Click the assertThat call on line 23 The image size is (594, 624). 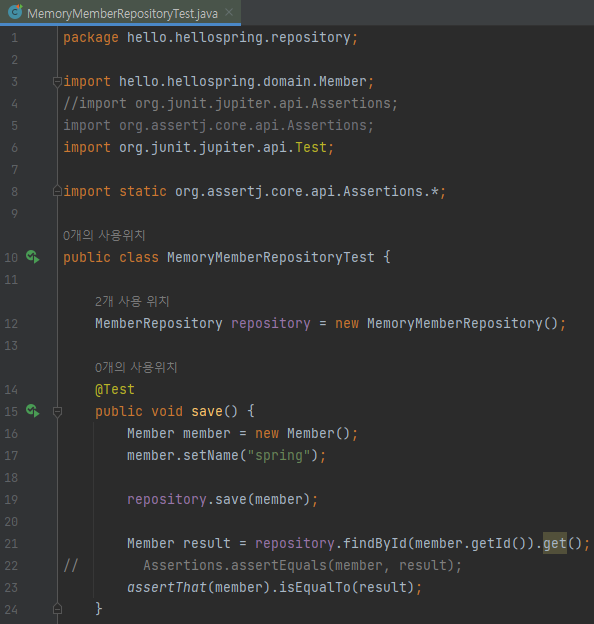167,587
